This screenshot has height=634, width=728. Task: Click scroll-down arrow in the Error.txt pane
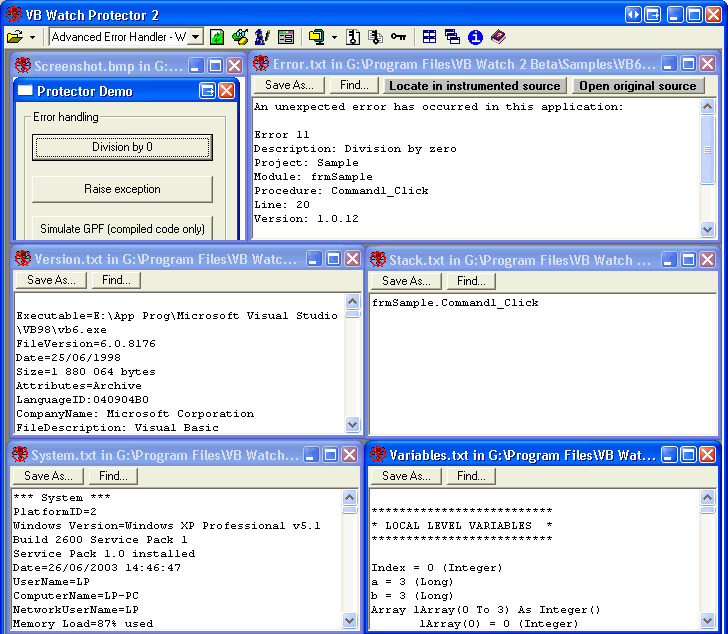[707, 229]
